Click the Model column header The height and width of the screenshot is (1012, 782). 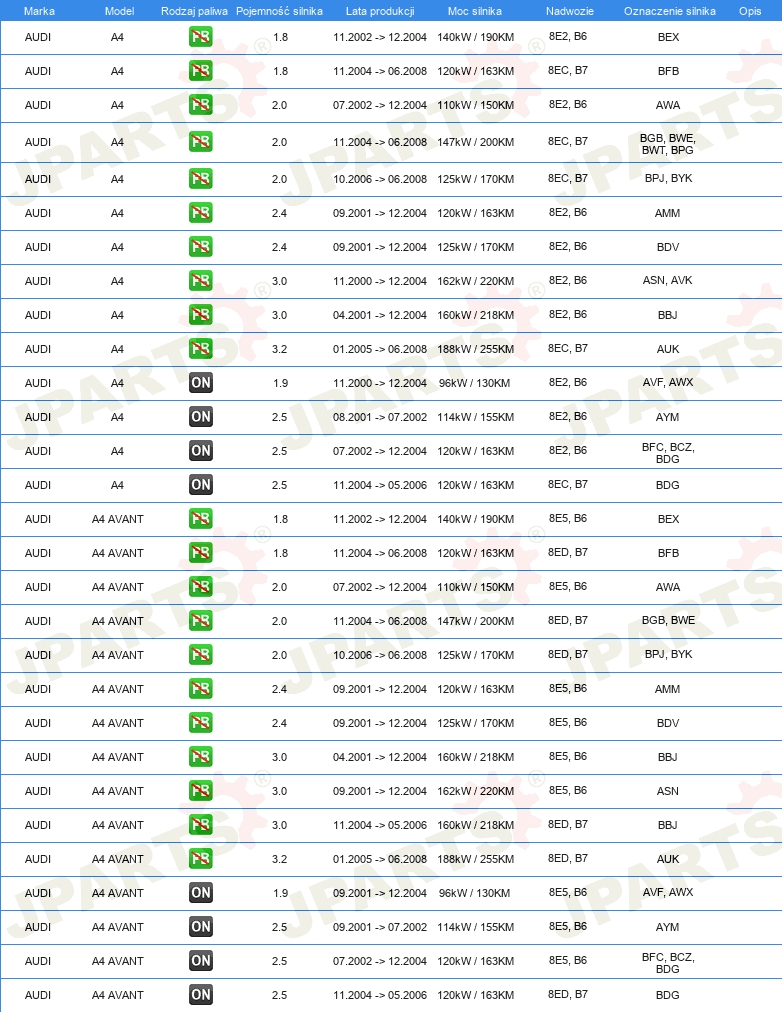click(119, 11)
